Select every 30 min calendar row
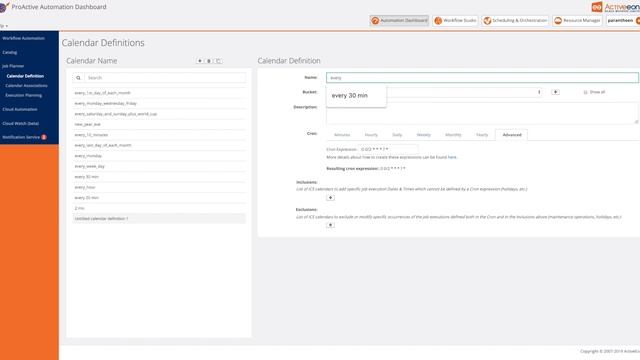This screenshot has width=640, height=360. [x=159, y=177]
